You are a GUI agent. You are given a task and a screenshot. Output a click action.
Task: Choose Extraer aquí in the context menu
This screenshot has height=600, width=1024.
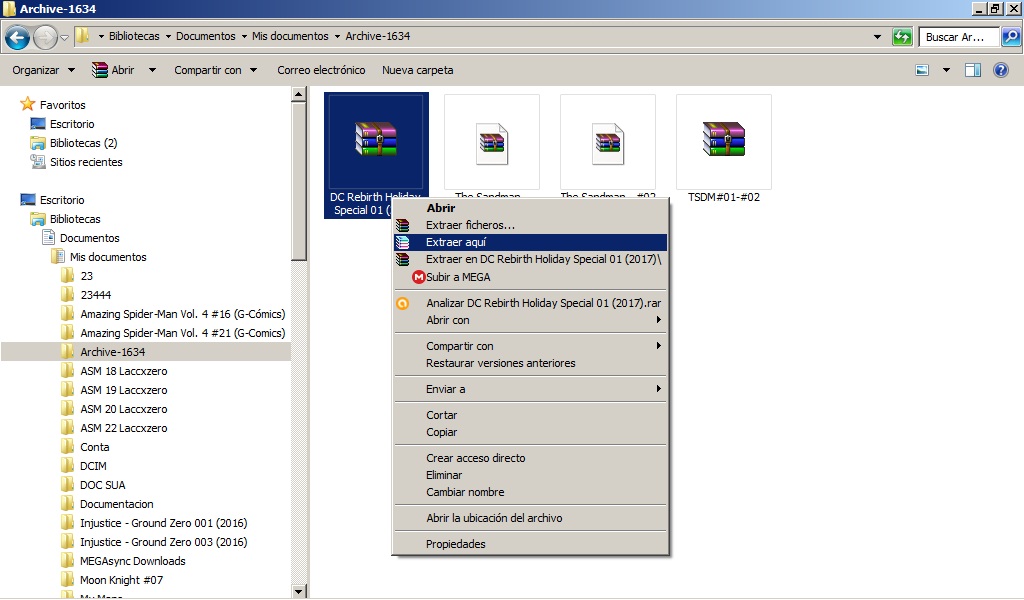[x=530, y=242]
